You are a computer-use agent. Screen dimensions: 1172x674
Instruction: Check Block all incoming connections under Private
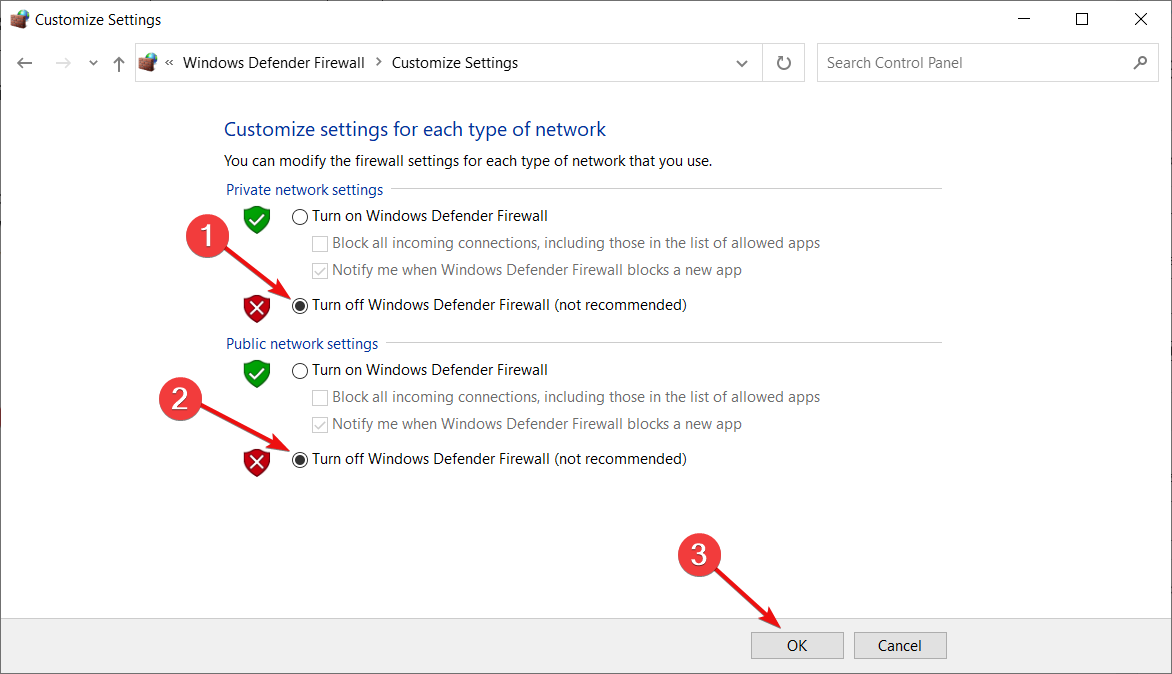(320, 244)
